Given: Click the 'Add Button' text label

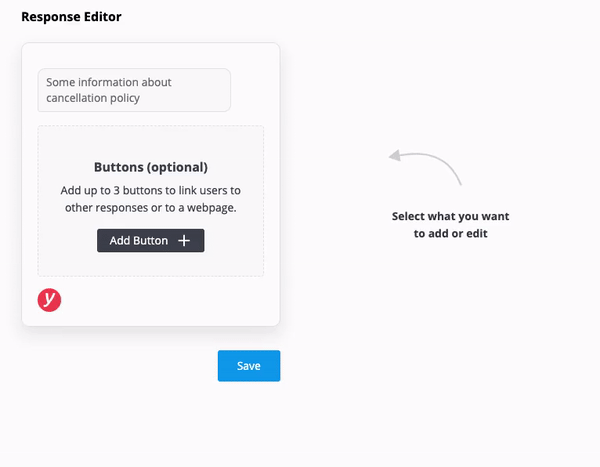Looking at the screenshot, I should [138, 241].
